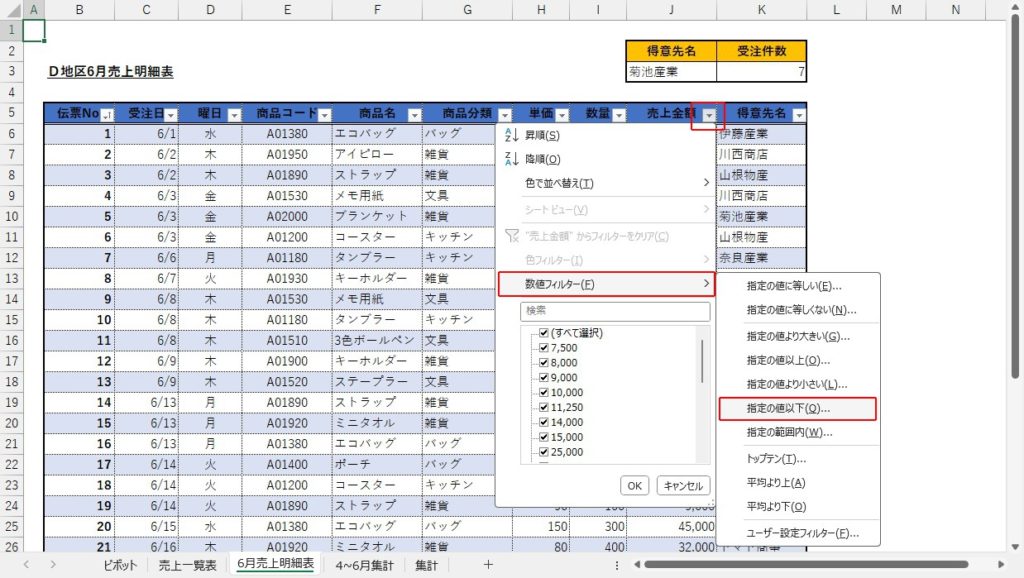Open the 商品分類 column filter dropdown
1024x578 pixels.
coord(504,115)
